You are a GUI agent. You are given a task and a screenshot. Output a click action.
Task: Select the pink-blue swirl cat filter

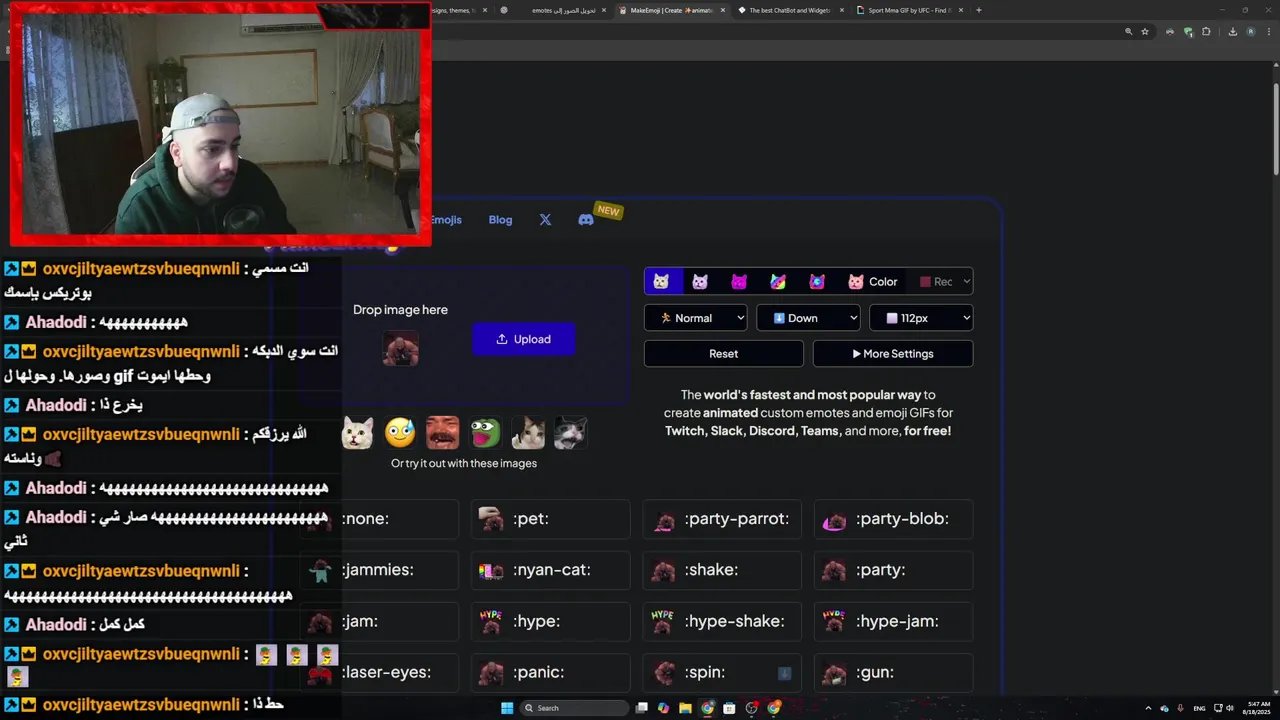[817, 282]
